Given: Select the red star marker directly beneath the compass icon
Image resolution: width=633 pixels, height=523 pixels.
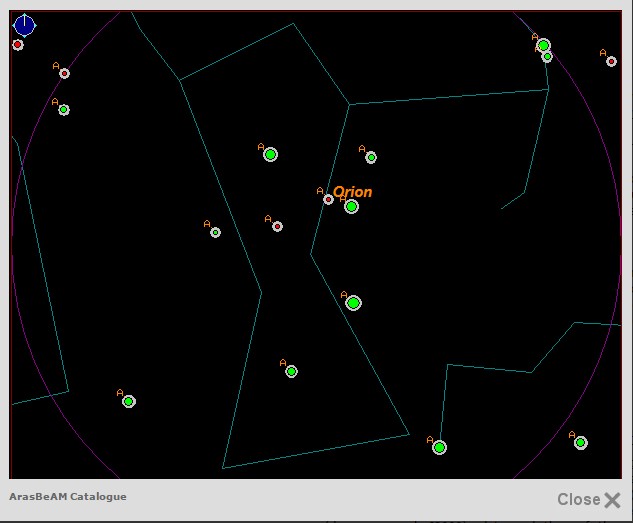Looking at the screenshot, I should 17,44.
